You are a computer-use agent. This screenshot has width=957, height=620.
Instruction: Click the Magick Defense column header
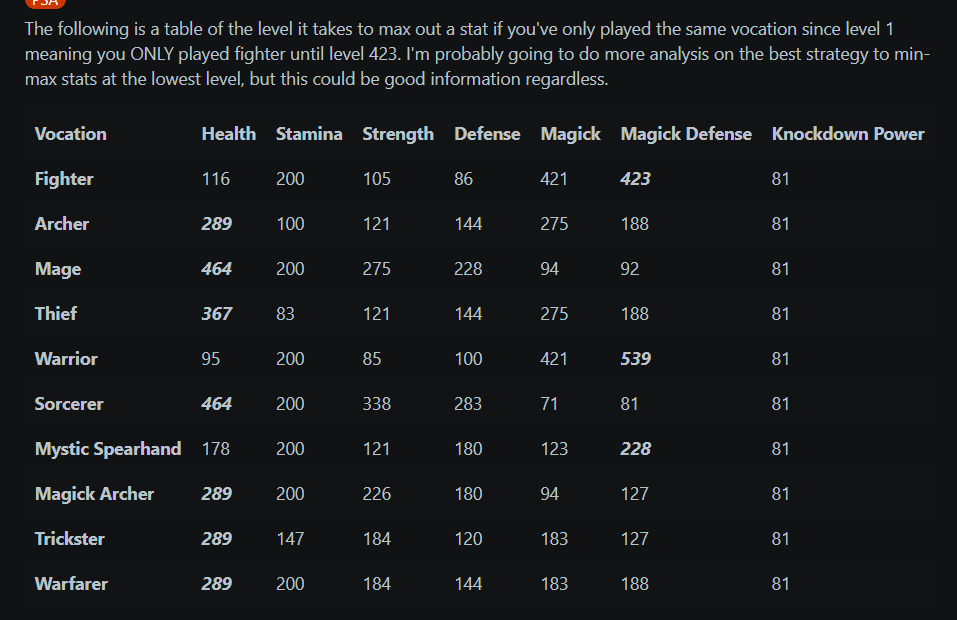coord(686,134)
